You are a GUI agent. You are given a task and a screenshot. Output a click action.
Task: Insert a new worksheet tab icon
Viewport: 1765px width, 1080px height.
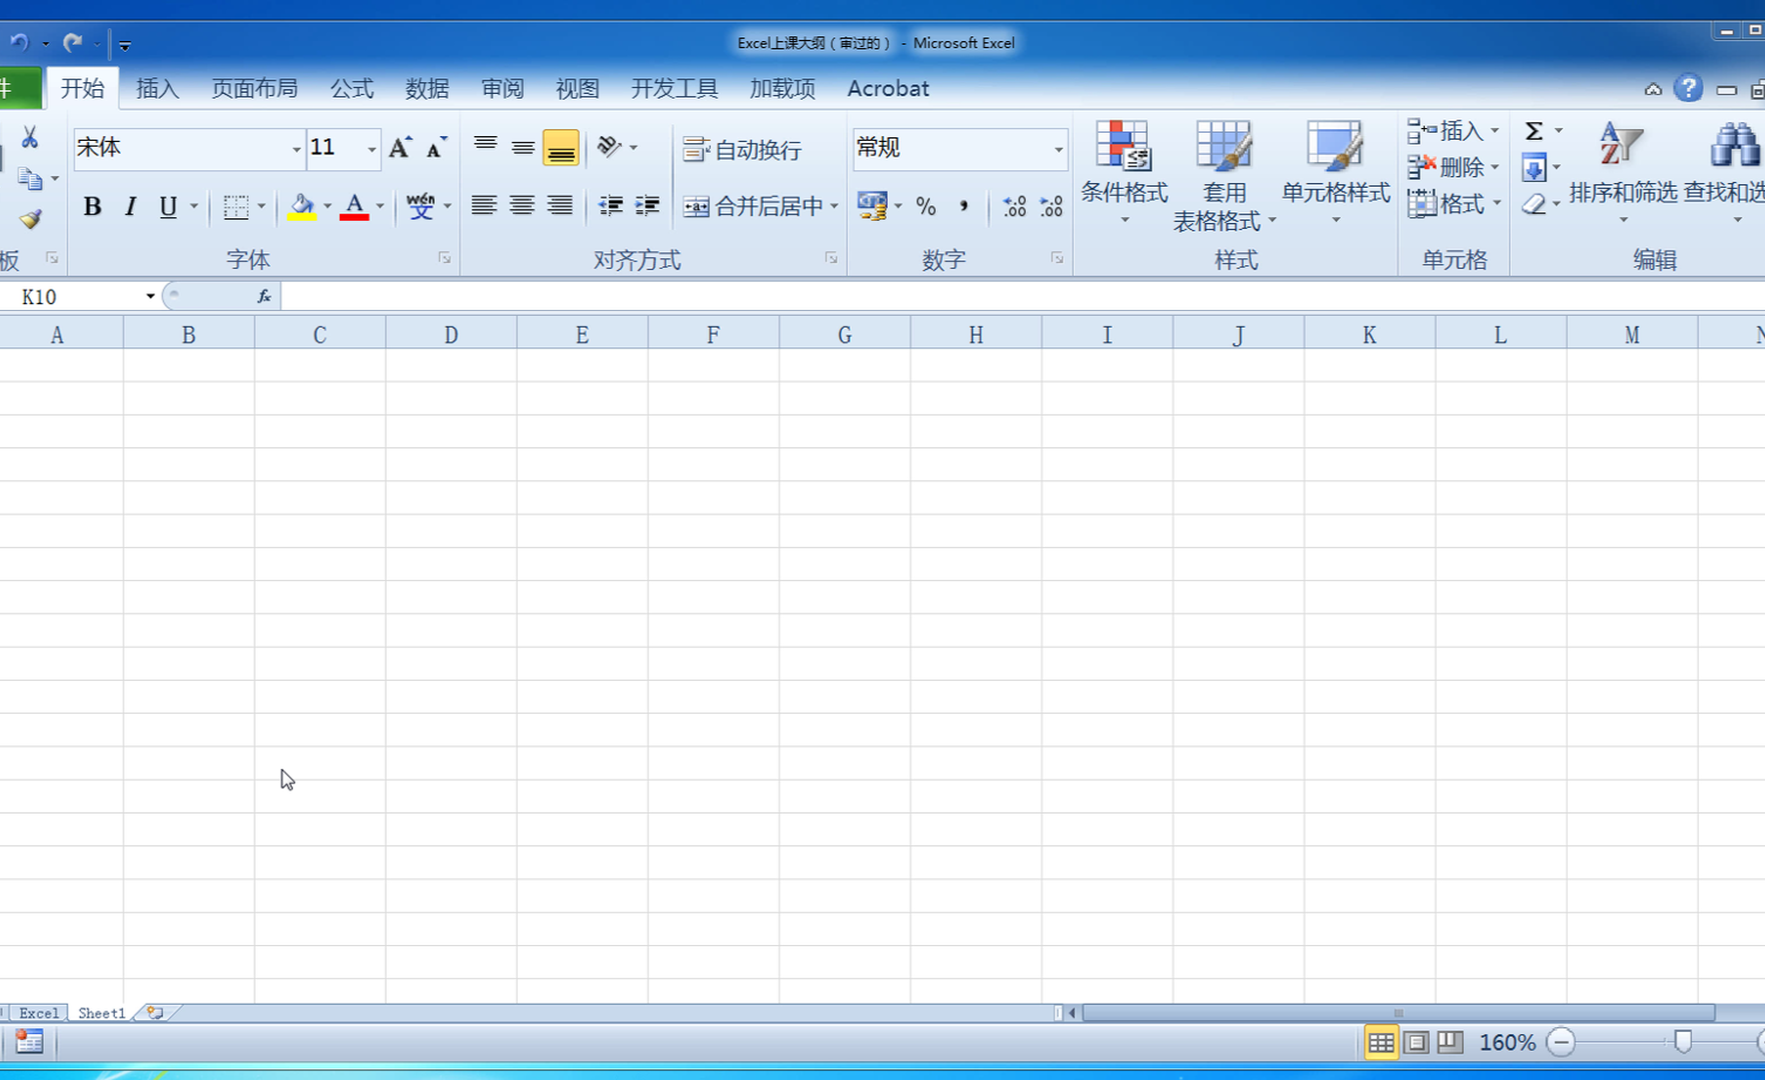(x=155, y=1013)
